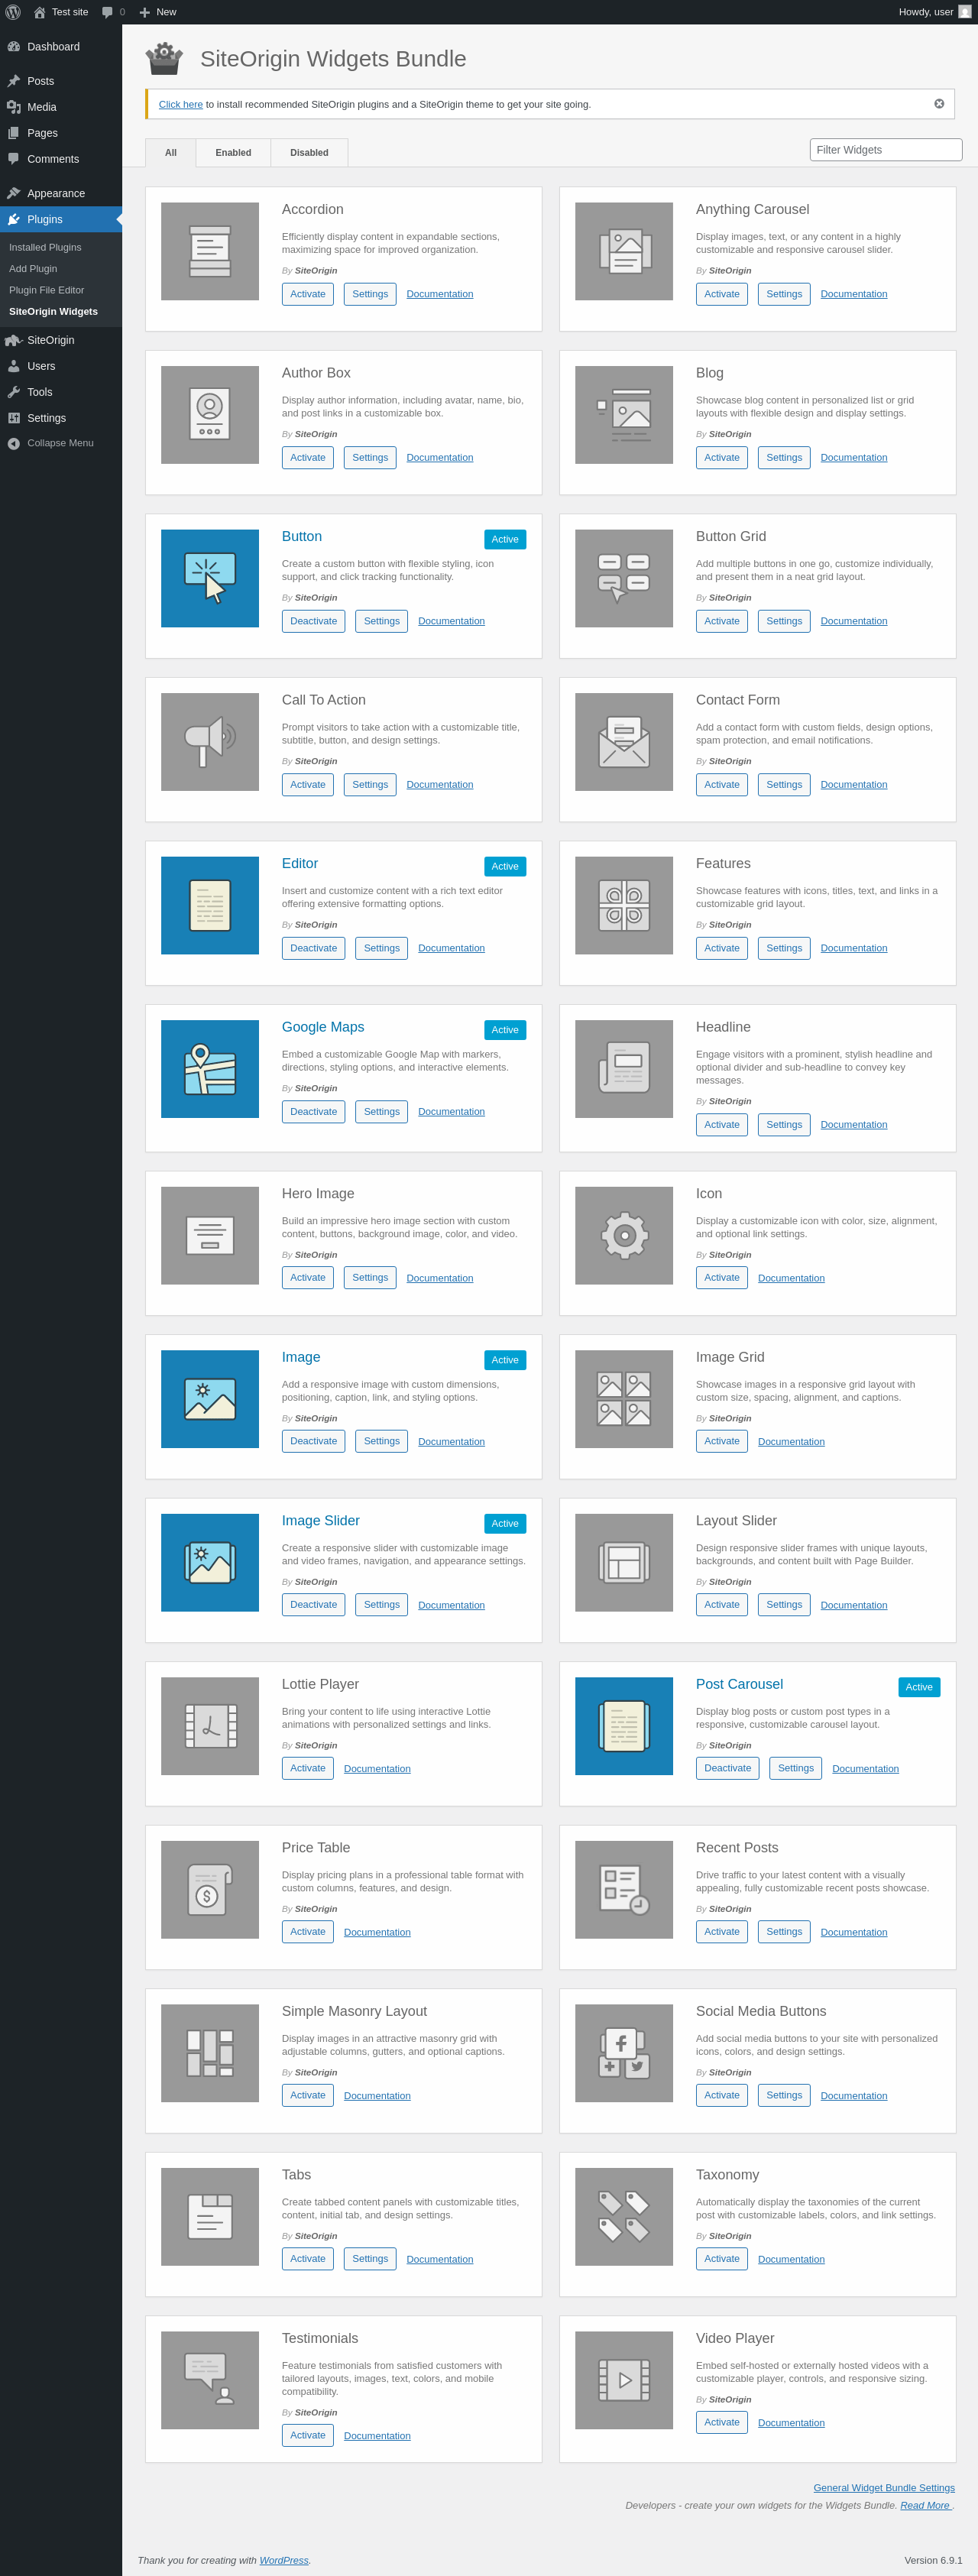
Task: Open Documentation for the Lottie Player widget
Action: click(377, 1769)
